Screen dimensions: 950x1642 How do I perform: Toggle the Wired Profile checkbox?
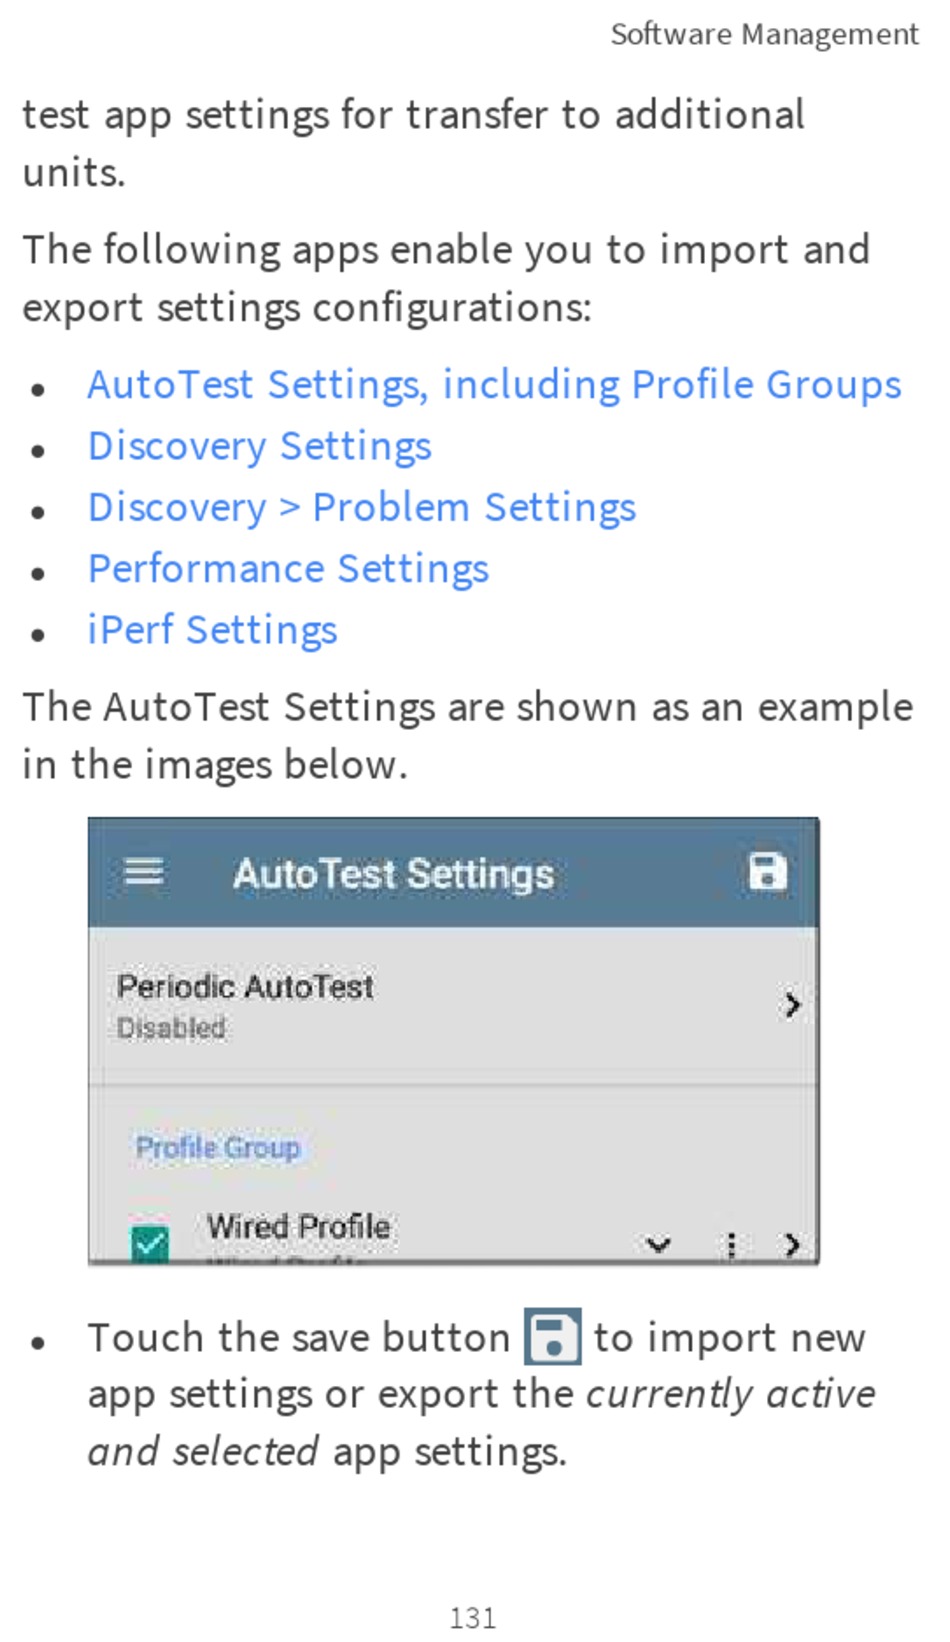150,1243
